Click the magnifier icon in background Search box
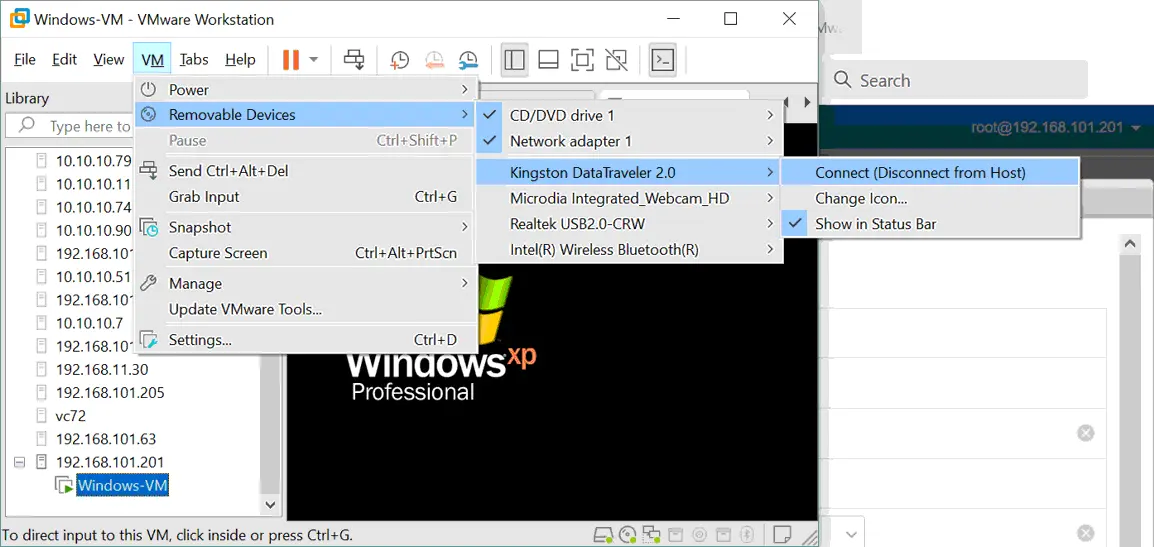1154x547 pixels. pos(843,80)
